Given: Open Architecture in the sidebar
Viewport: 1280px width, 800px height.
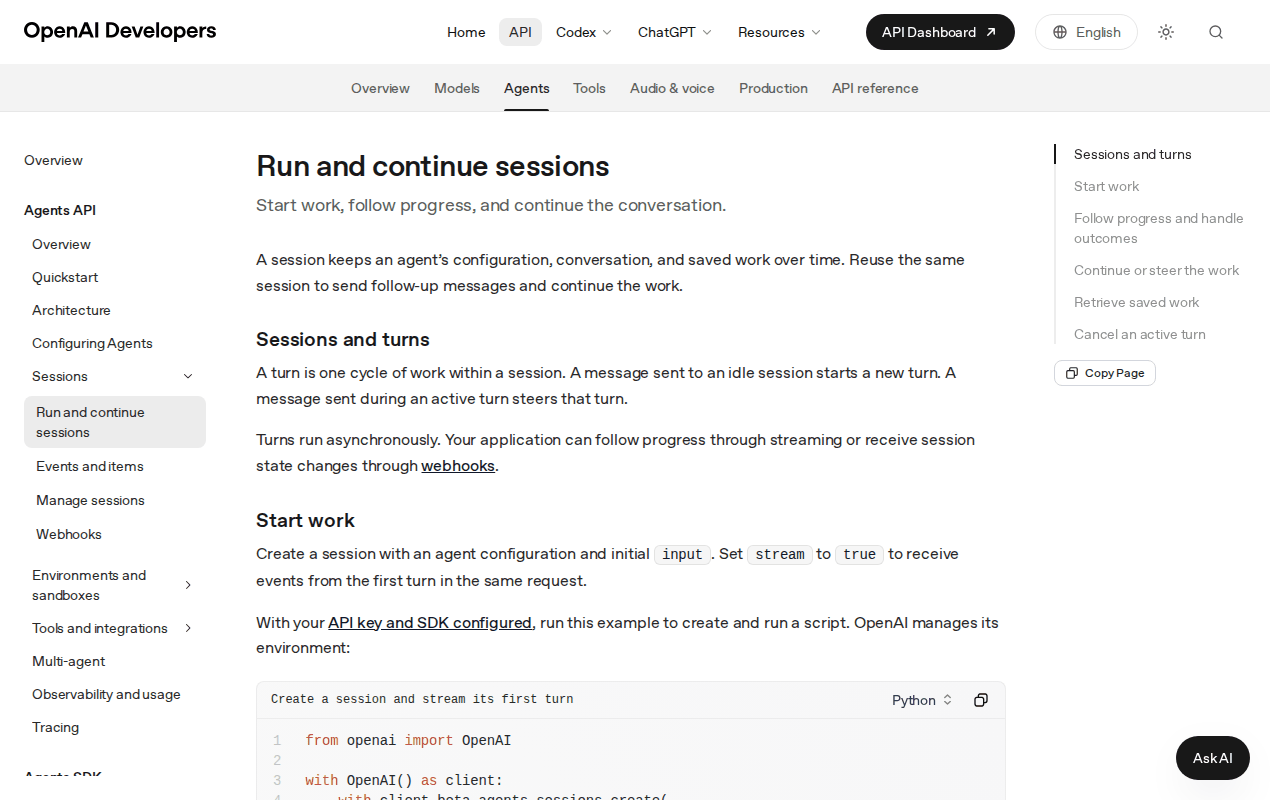Looking at the screenshot, I should (71, 310).
